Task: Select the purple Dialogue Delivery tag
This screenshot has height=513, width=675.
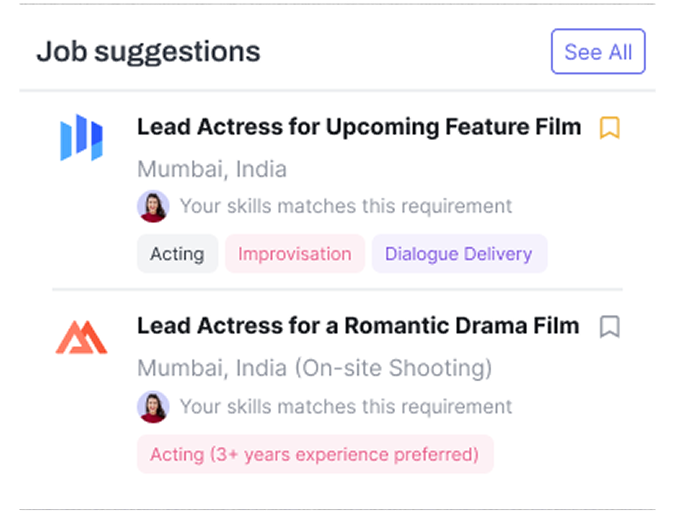Action: 459,254
